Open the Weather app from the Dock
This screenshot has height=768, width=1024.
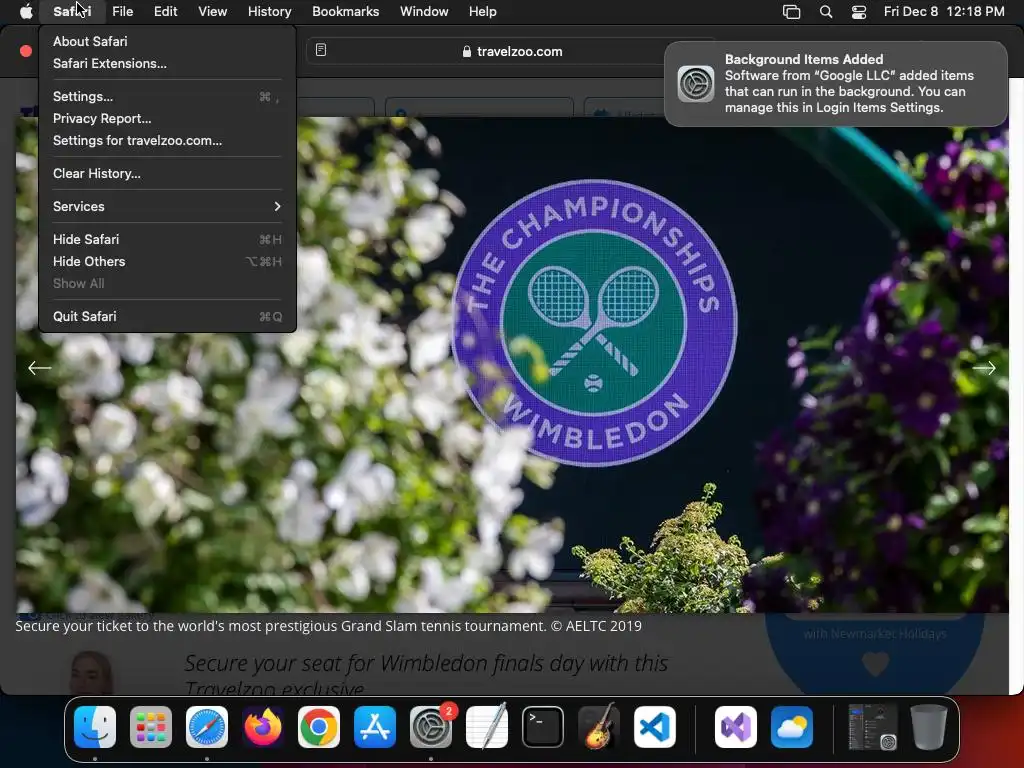tap(792, 727)
